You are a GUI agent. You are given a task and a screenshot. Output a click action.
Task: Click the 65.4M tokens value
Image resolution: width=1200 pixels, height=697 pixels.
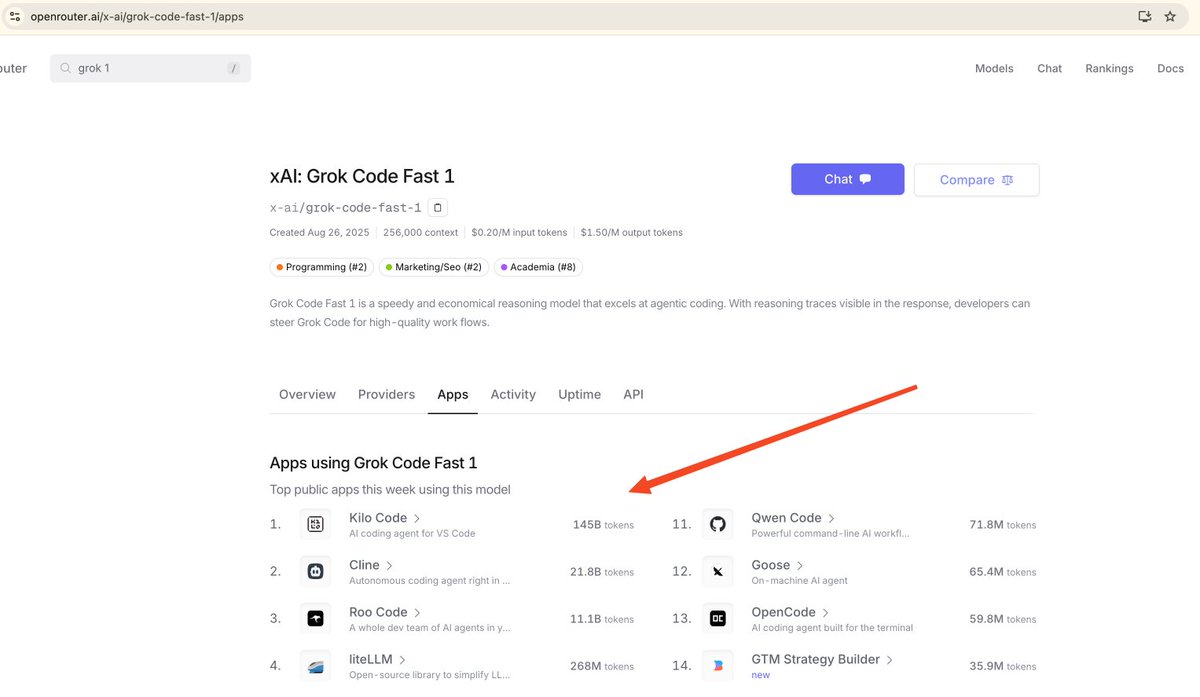(x=1003, y=572)
